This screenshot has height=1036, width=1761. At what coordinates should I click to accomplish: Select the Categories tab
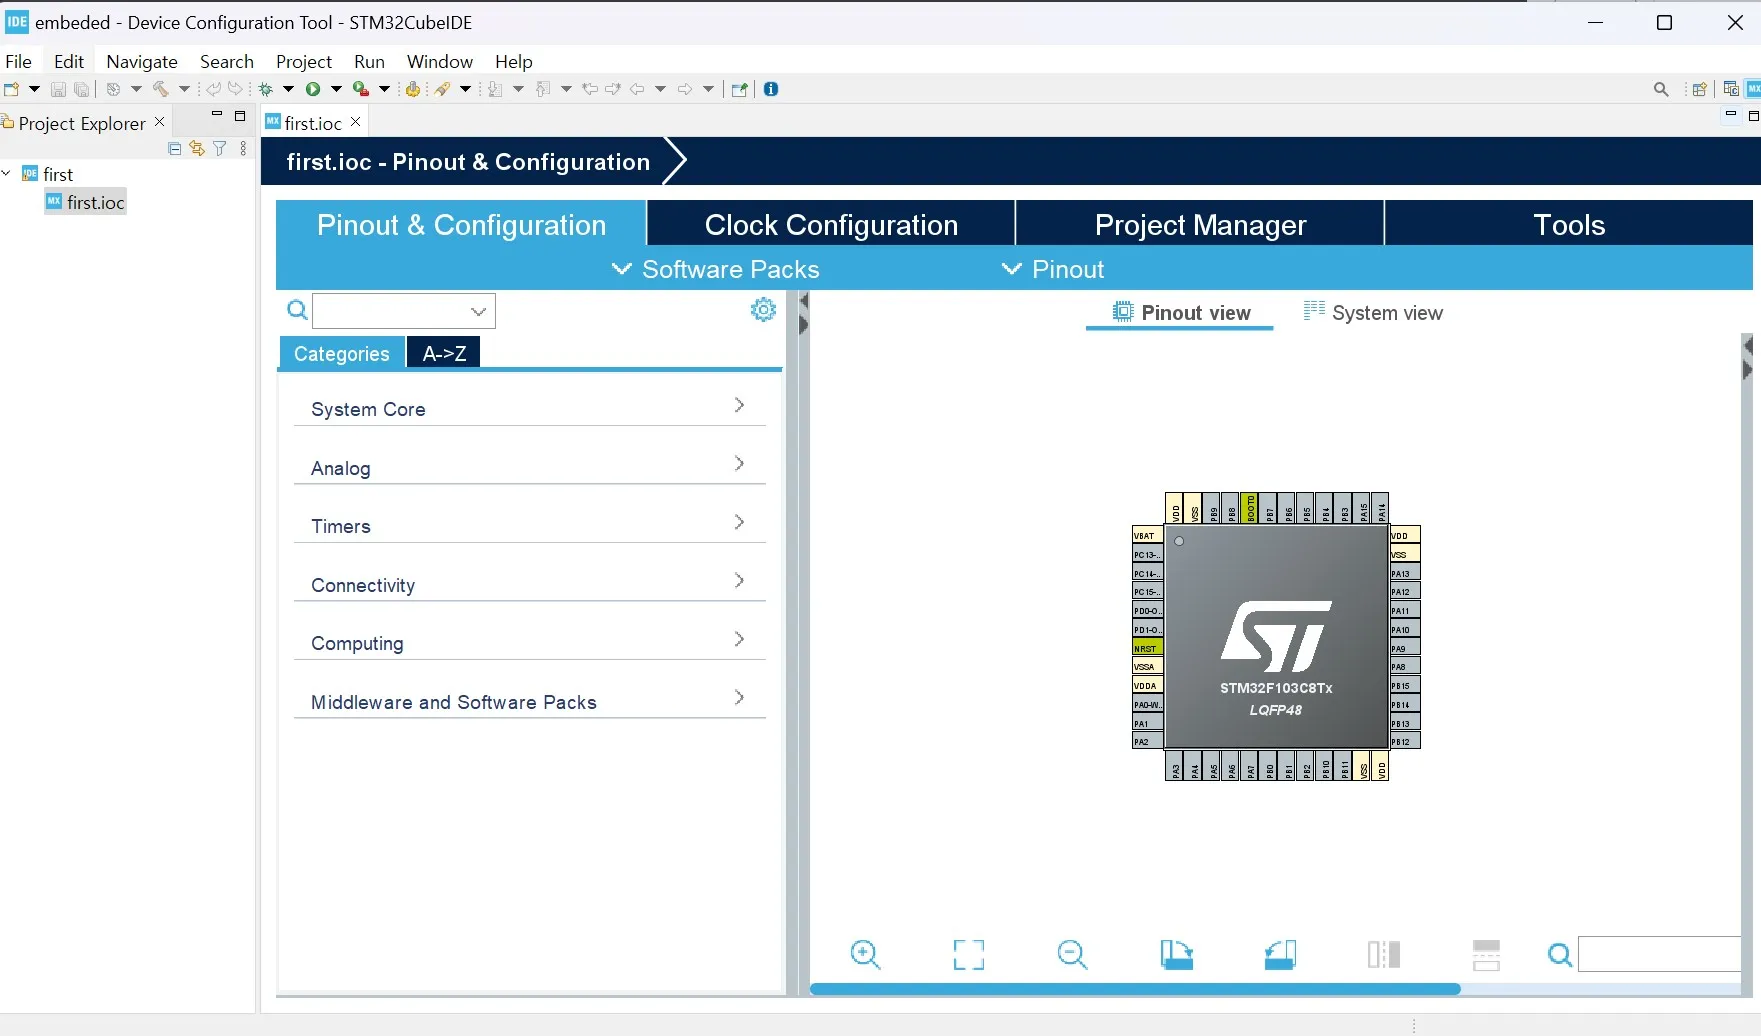point(342,353)
